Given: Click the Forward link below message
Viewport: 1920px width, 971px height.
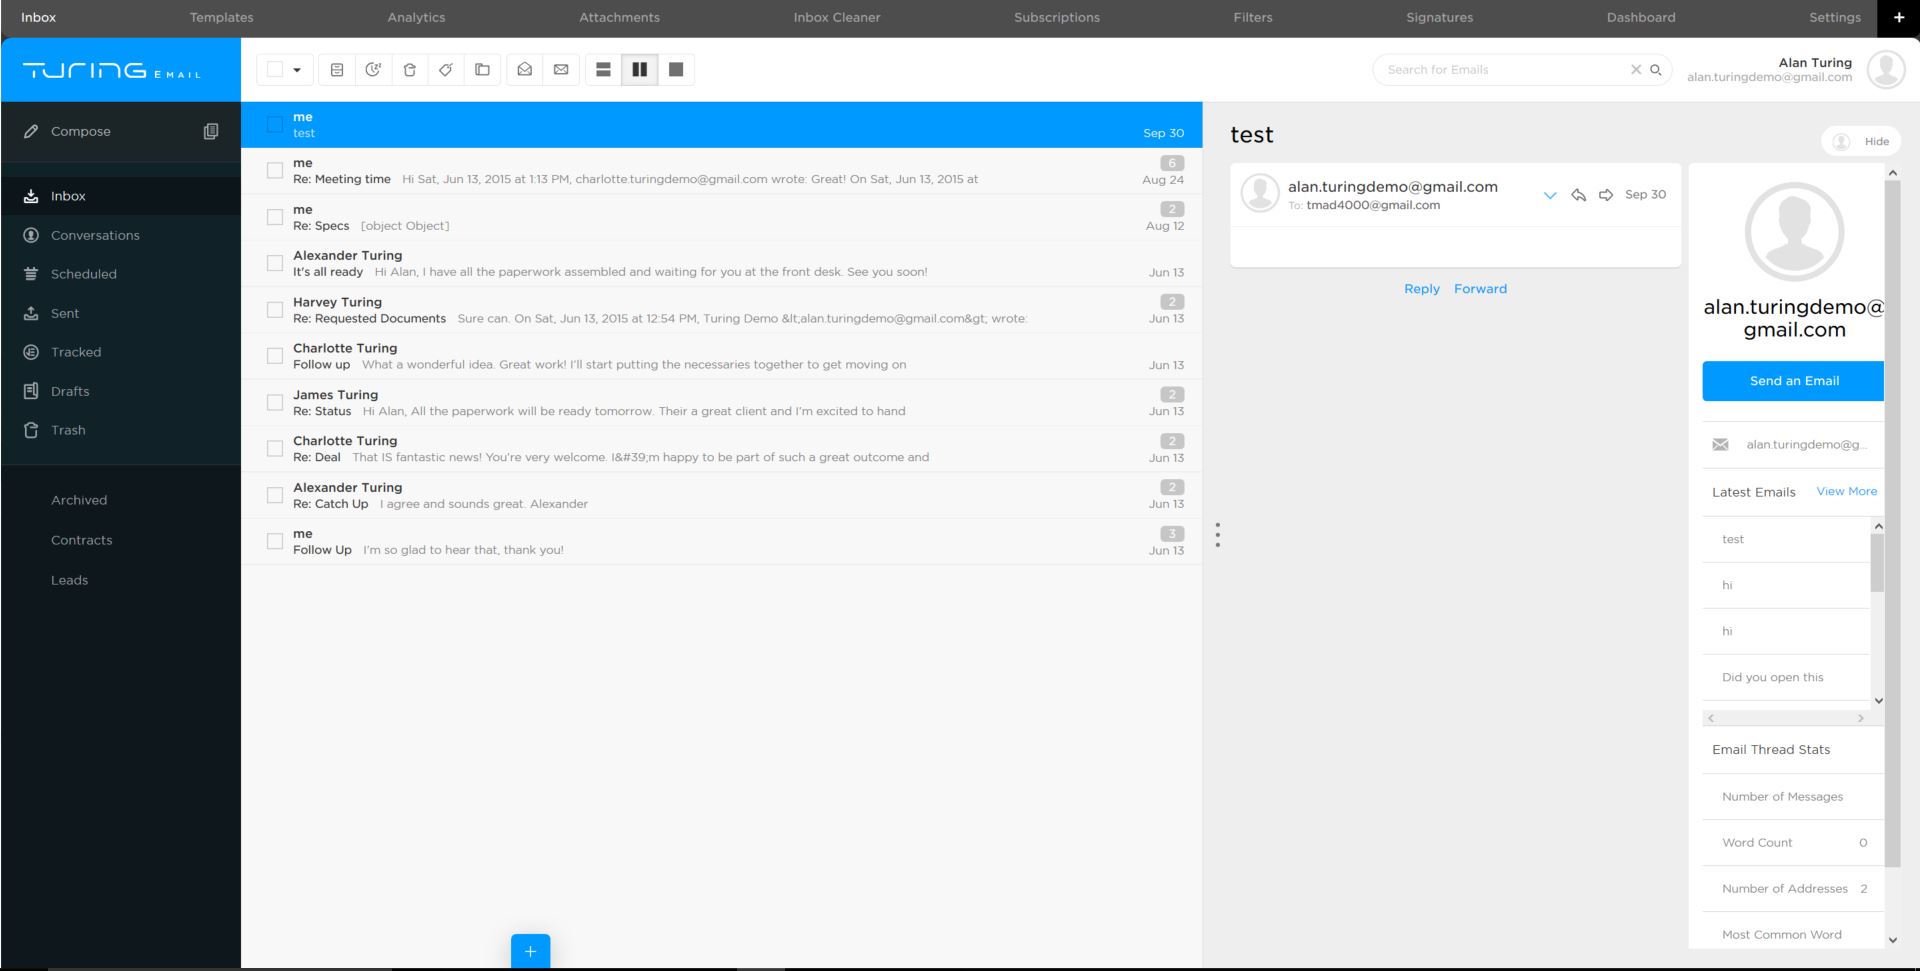Looking at the screenshot, I should 1480,289.
